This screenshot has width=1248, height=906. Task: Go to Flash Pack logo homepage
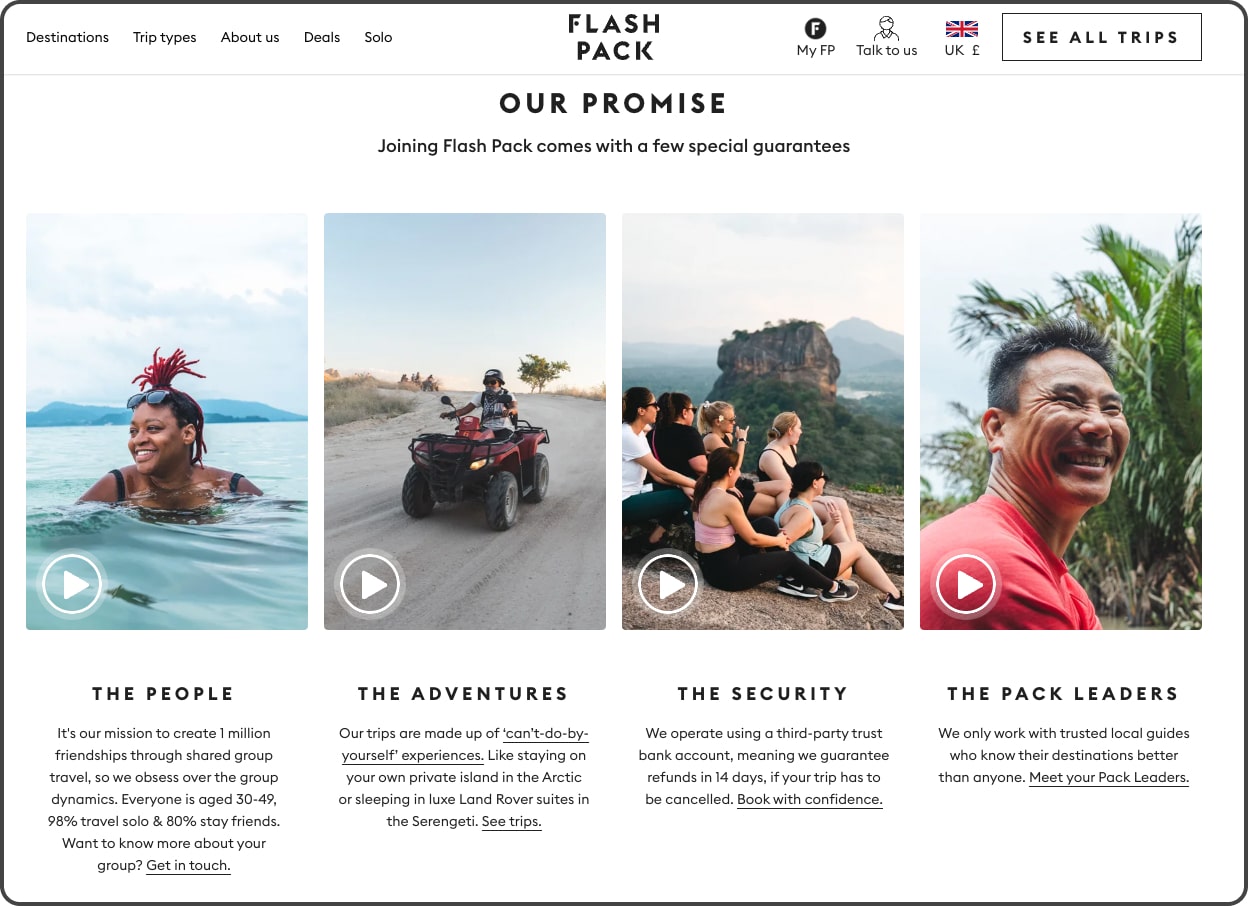(615, 37)
